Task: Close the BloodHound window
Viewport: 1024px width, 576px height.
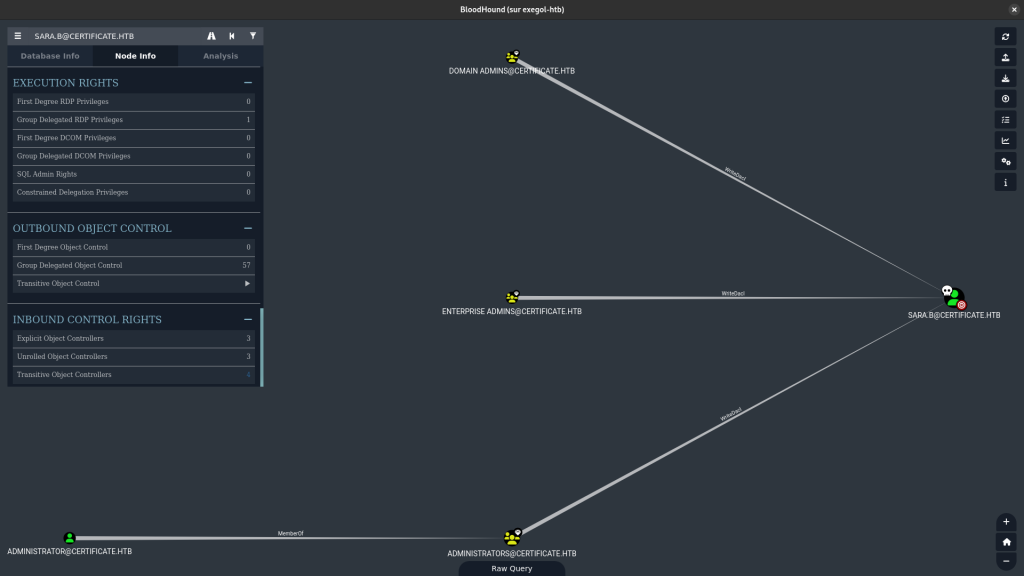Action: (x=1014, y=9)
